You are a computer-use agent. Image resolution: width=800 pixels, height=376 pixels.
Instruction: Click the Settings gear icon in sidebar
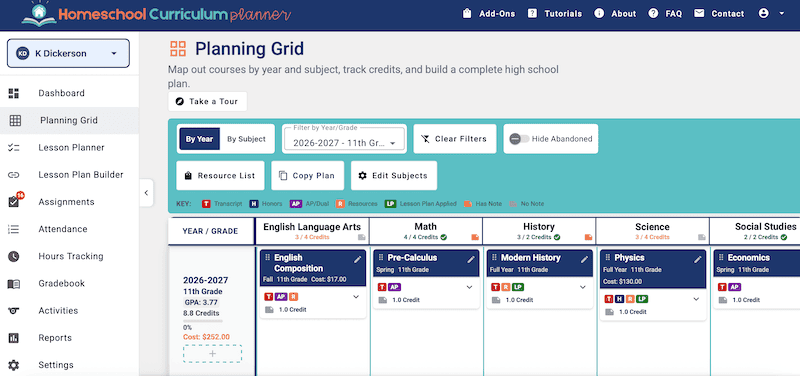14,365
